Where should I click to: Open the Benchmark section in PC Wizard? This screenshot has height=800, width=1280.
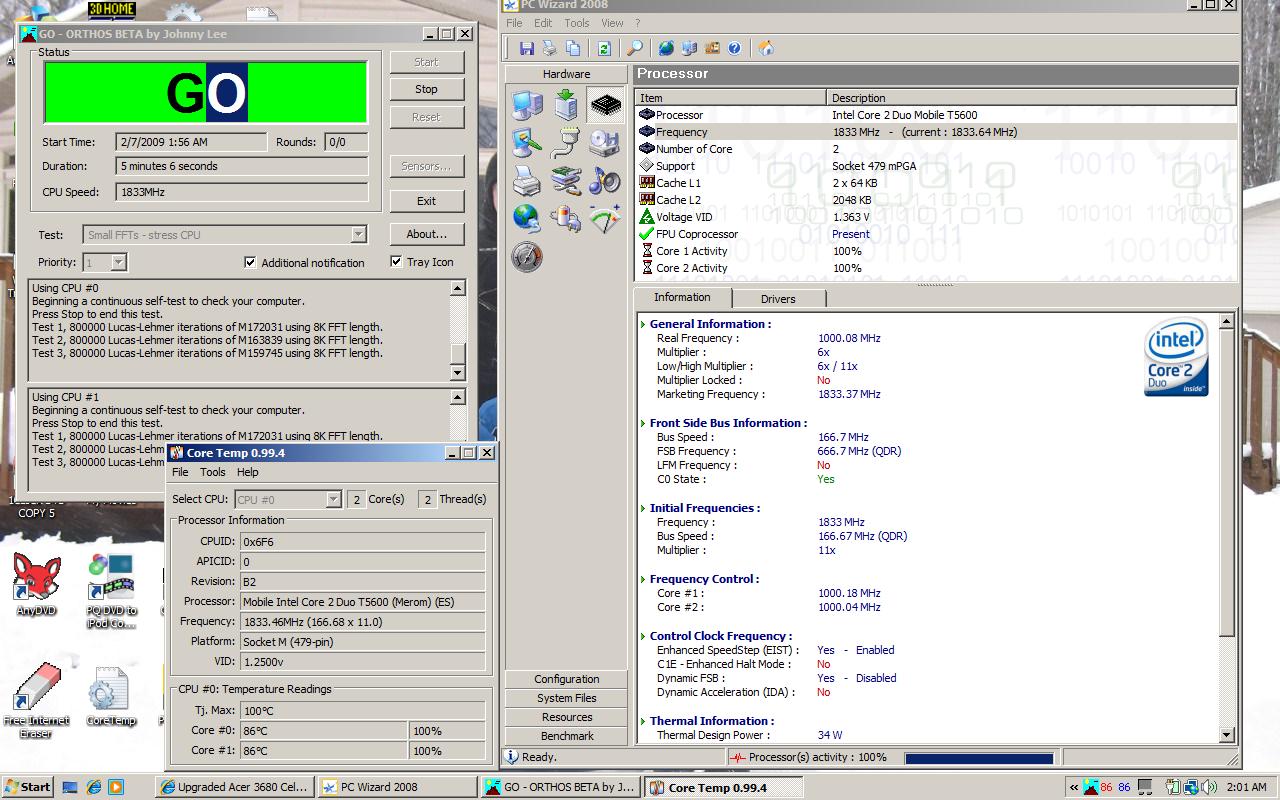[x=567, y=736]
